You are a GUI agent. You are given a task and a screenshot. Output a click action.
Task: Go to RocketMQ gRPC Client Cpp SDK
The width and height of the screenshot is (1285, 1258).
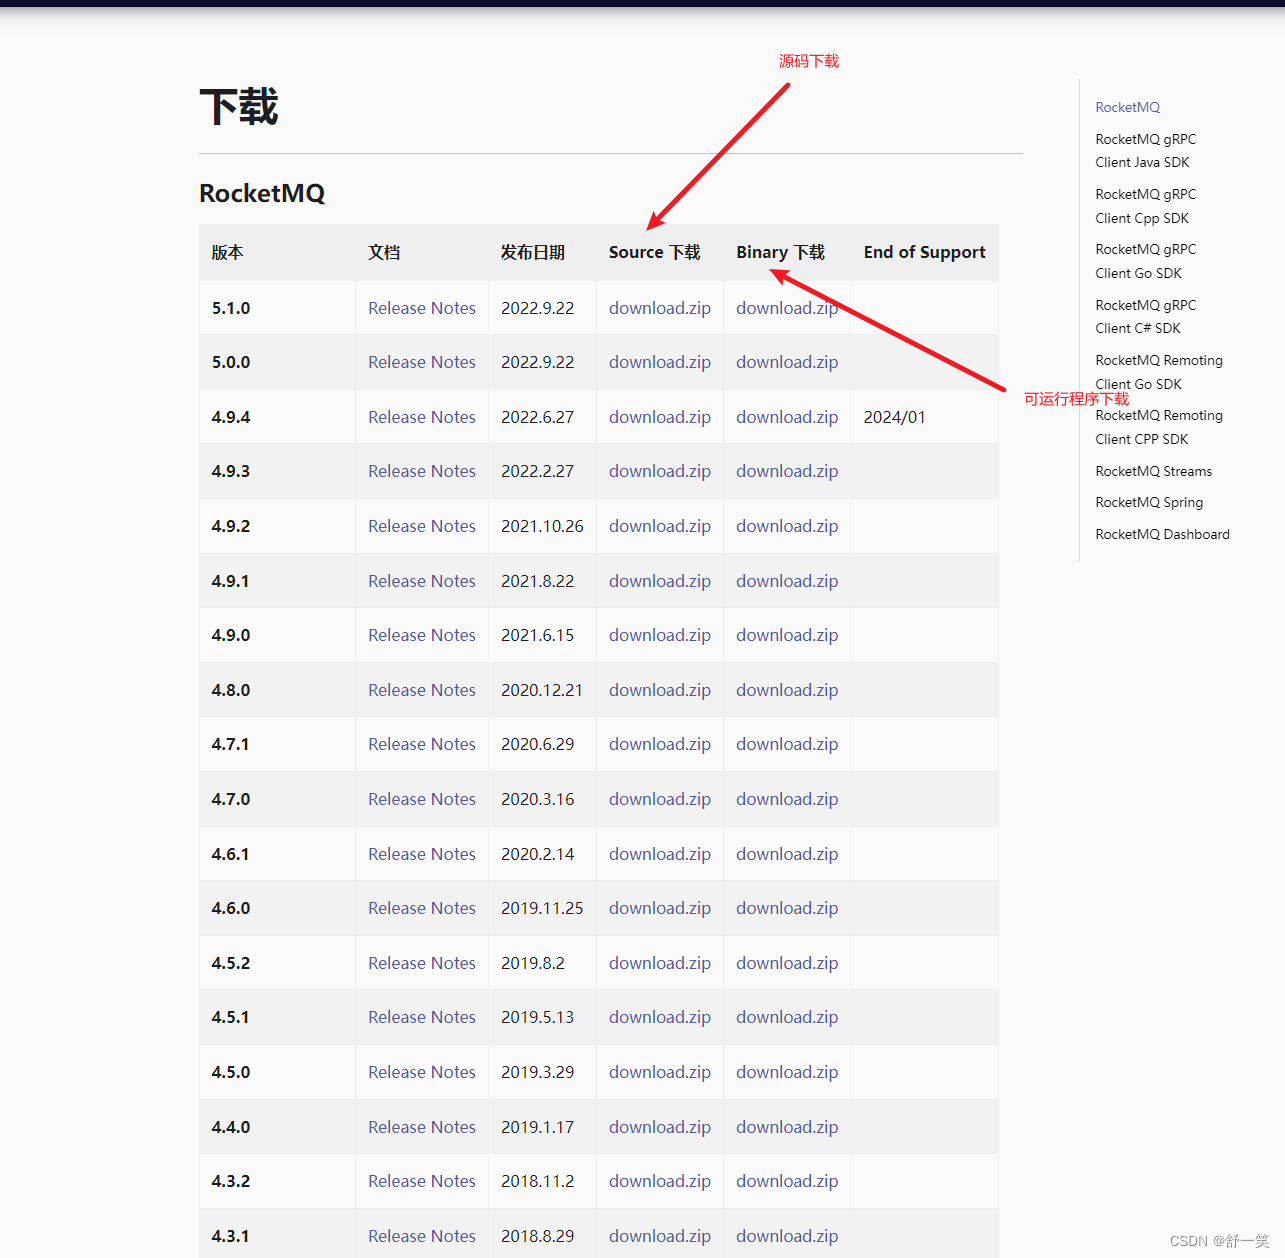pyautogui.click(x=1145, y=206)
